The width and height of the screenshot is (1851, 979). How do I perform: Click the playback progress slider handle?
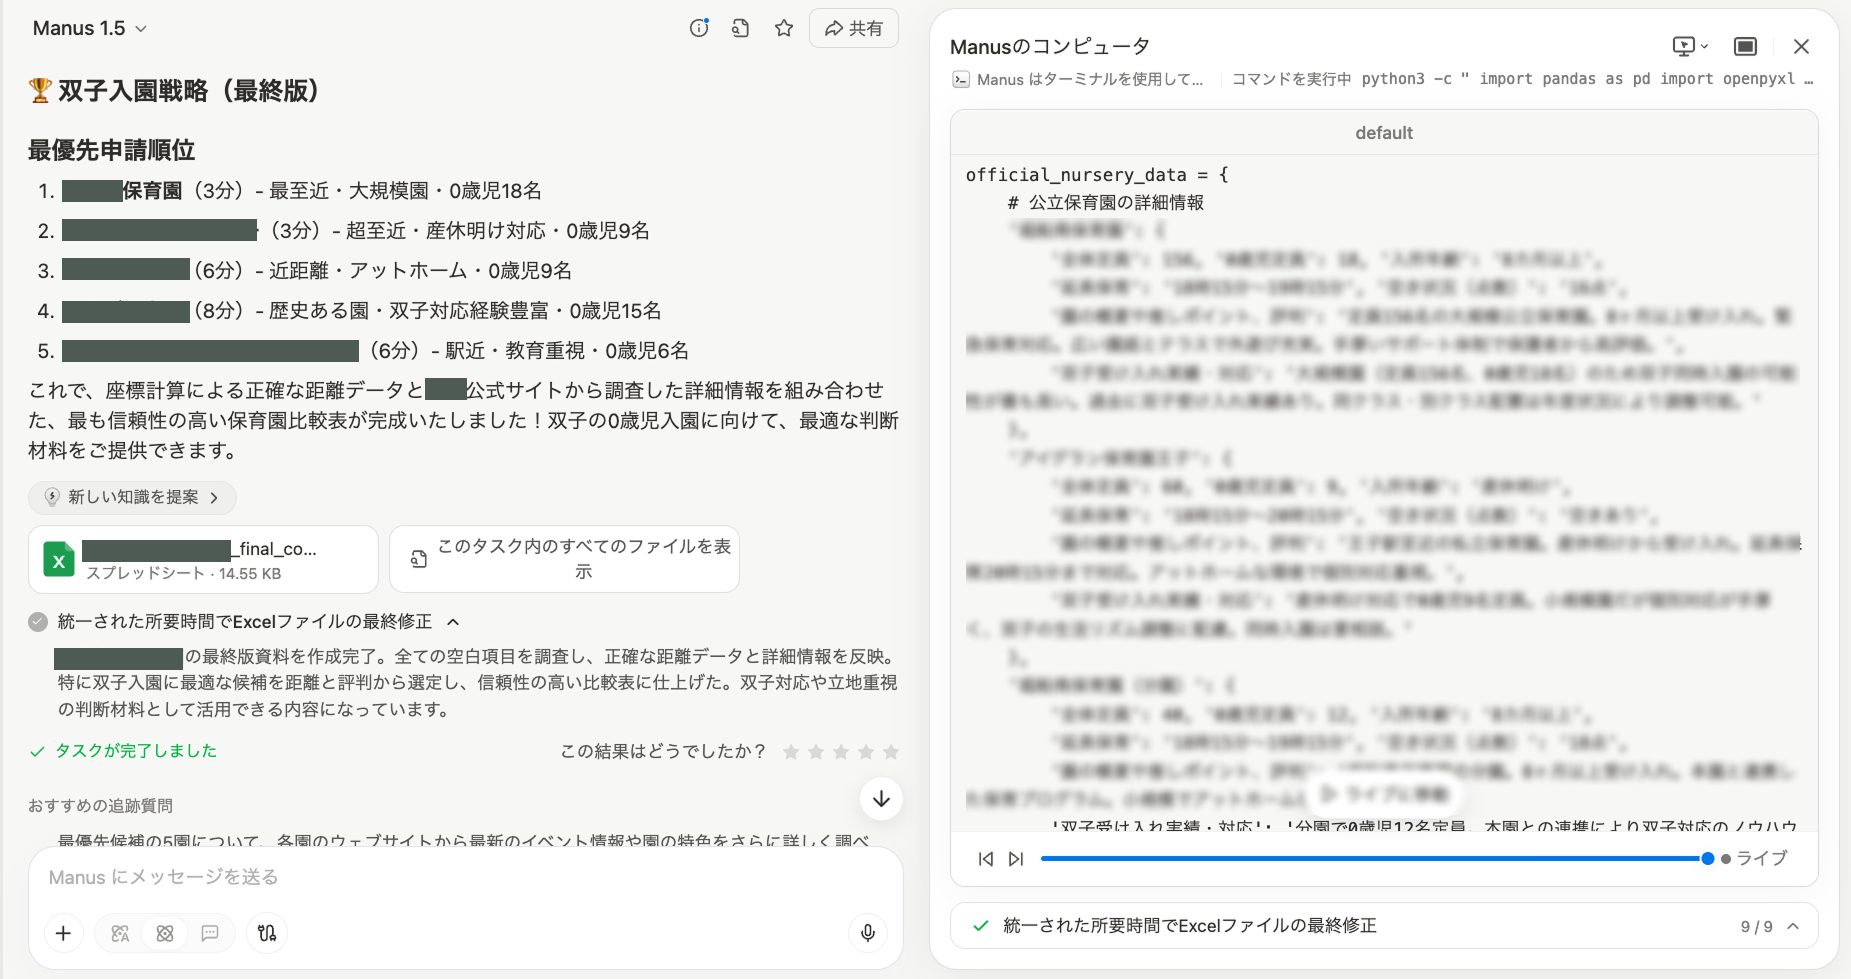point(1708,859)
